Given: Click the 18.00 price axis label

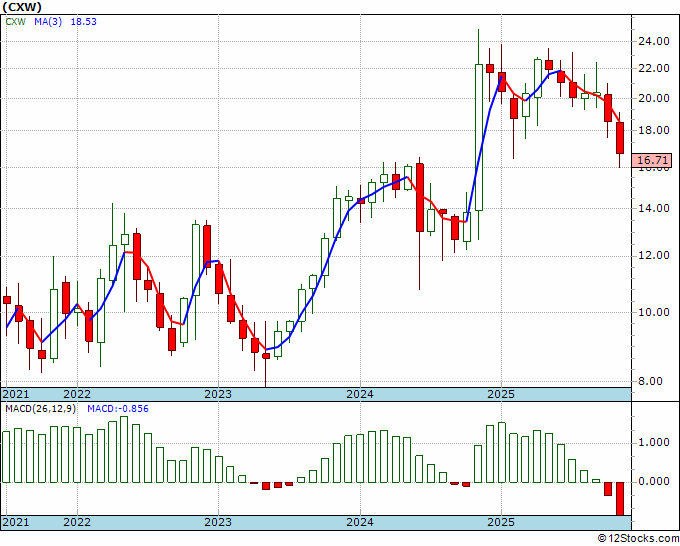Looking at the screenshot, I should [x=654, y=131].
